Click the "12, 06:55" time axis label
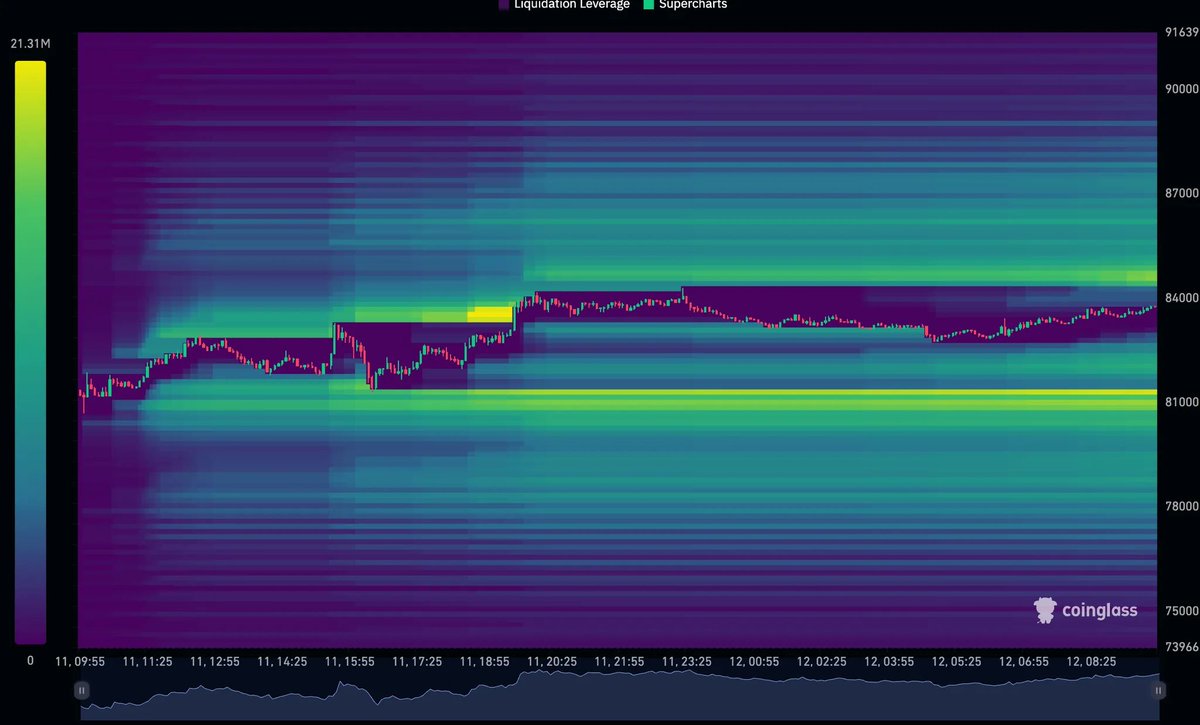 point(1024,661)
